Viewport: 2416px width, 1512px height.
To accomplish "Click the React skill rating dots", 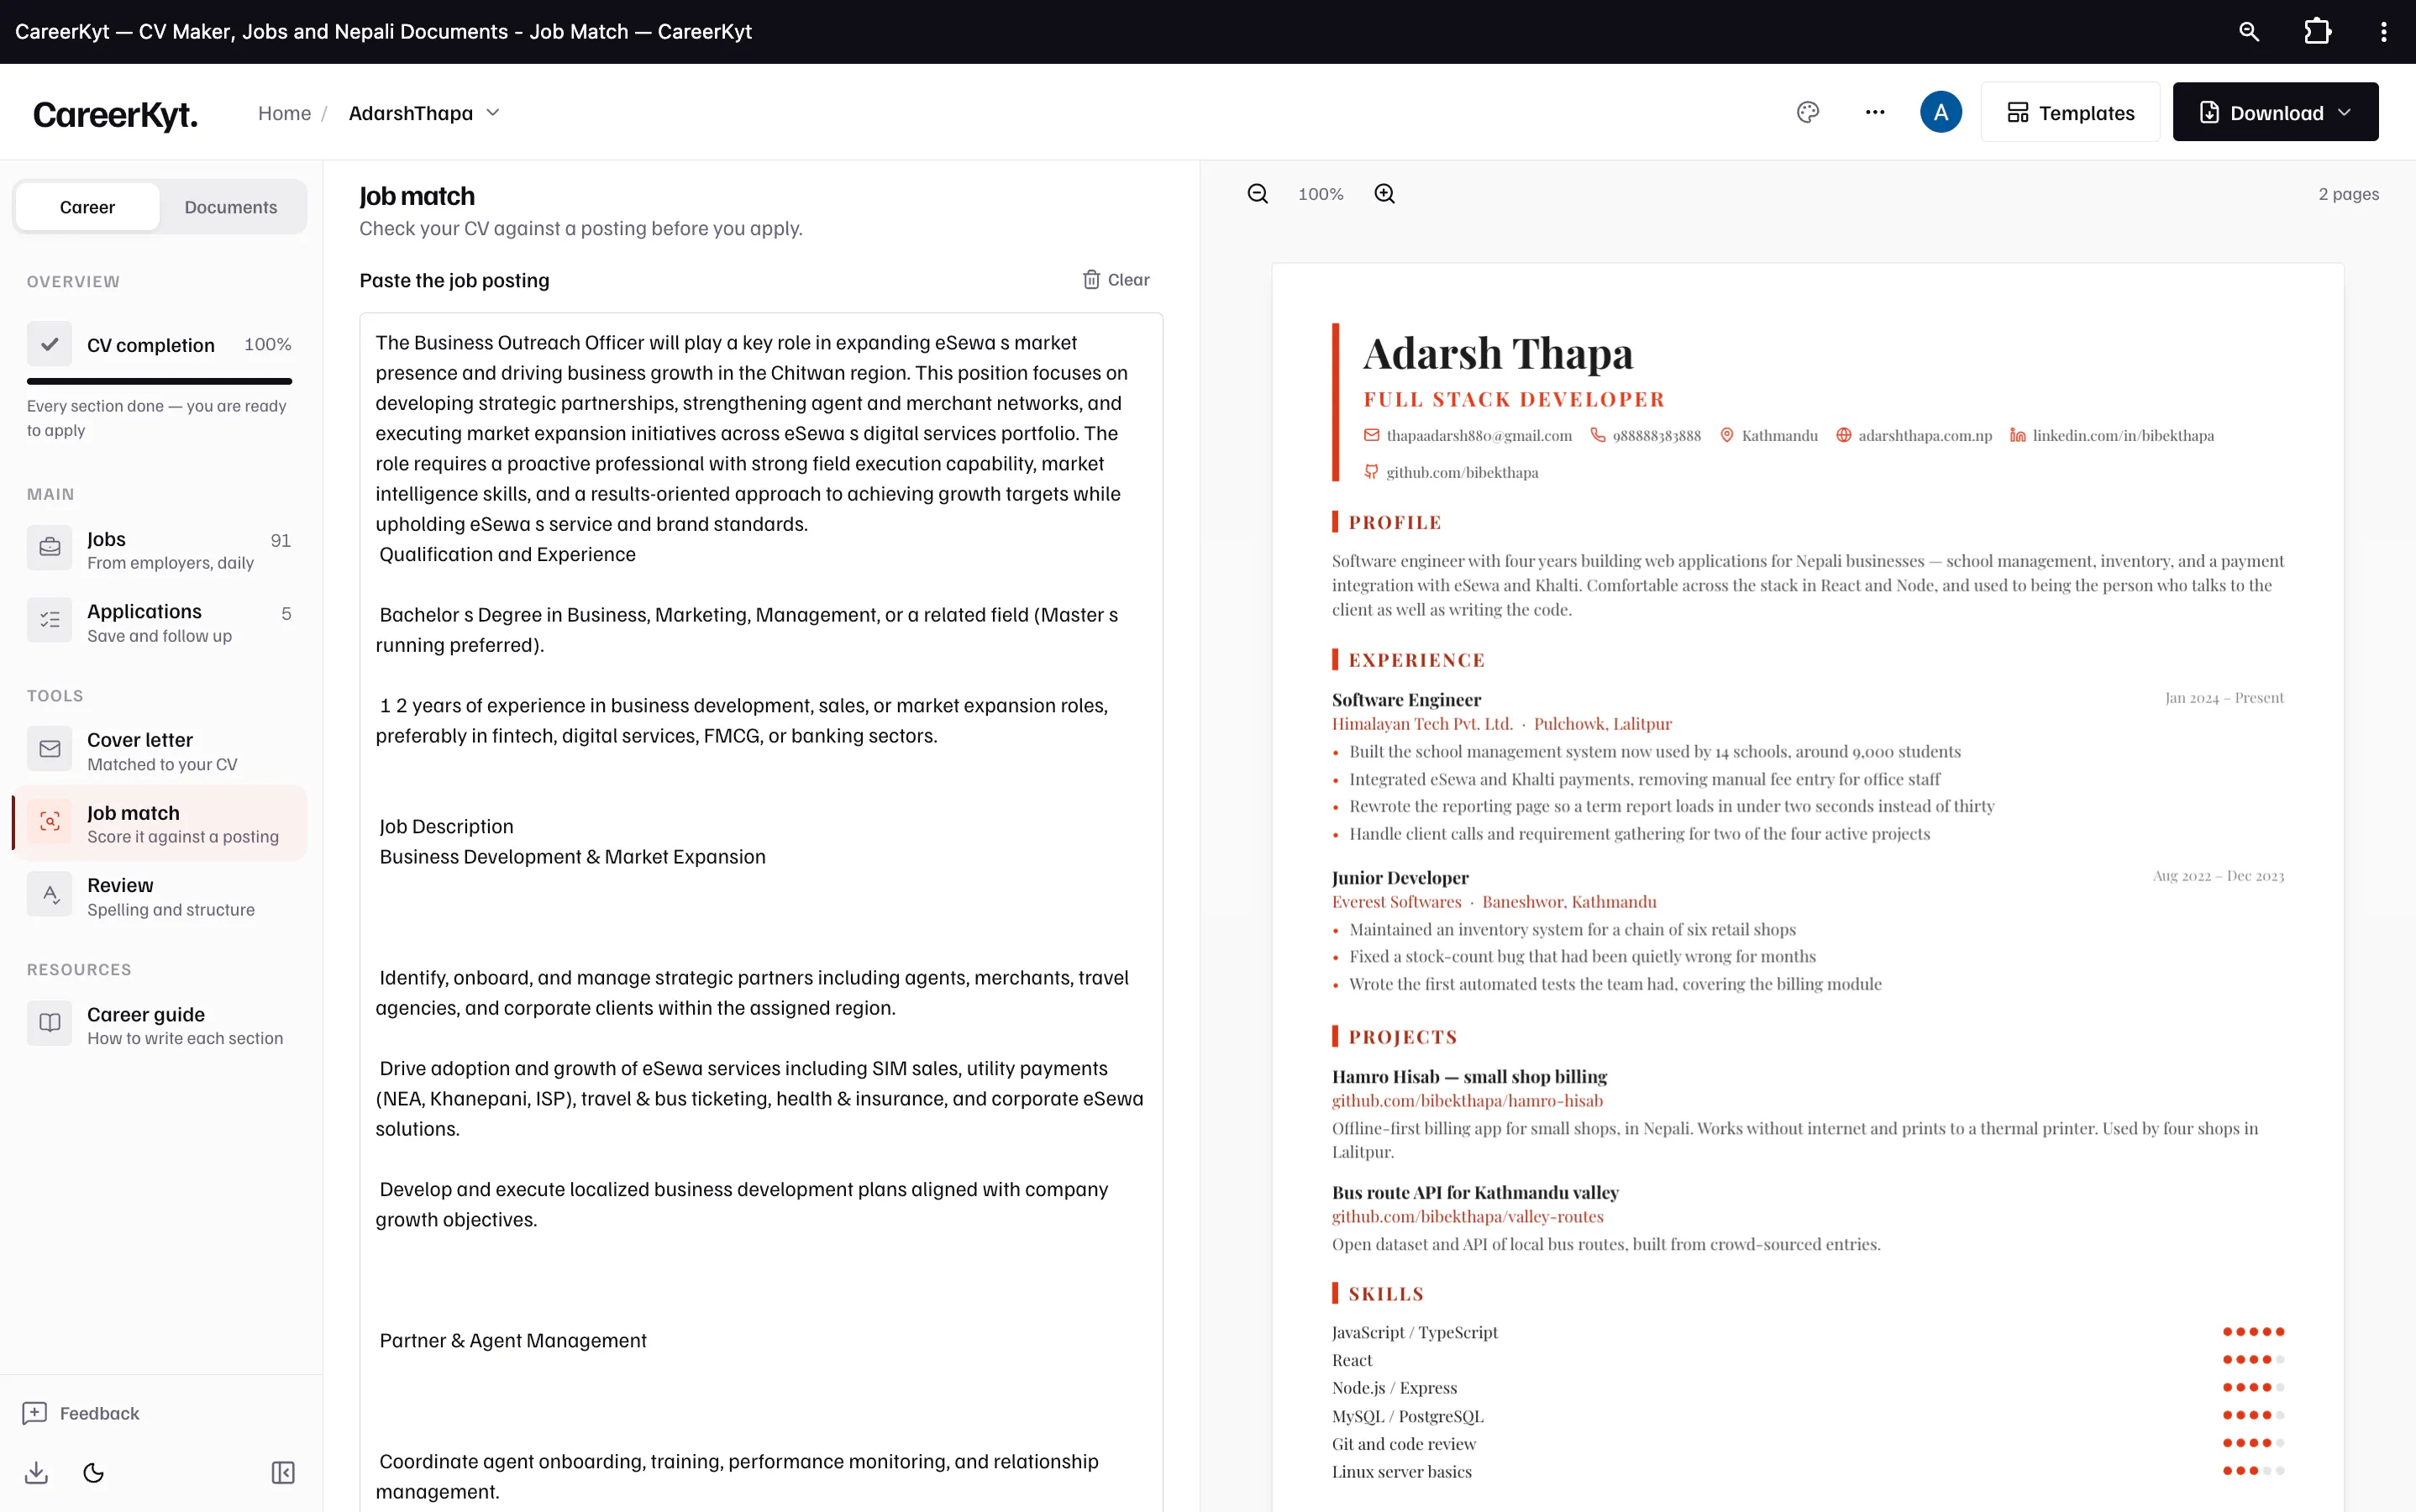I will tap(2253, 1360).
